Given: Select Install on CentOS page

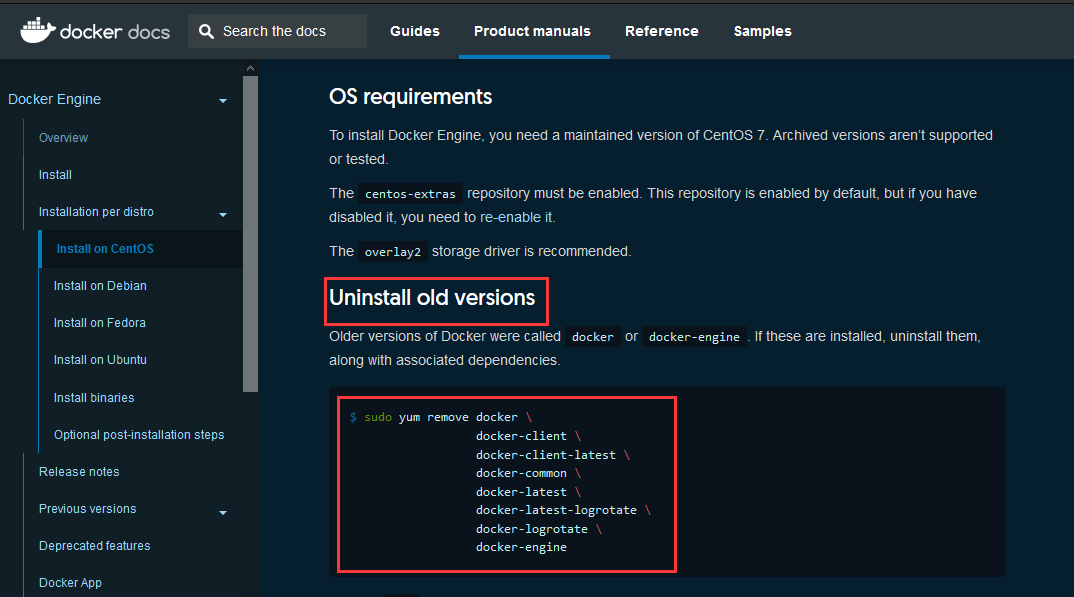Looking at the screenshot, I should (x=105, y=249).
